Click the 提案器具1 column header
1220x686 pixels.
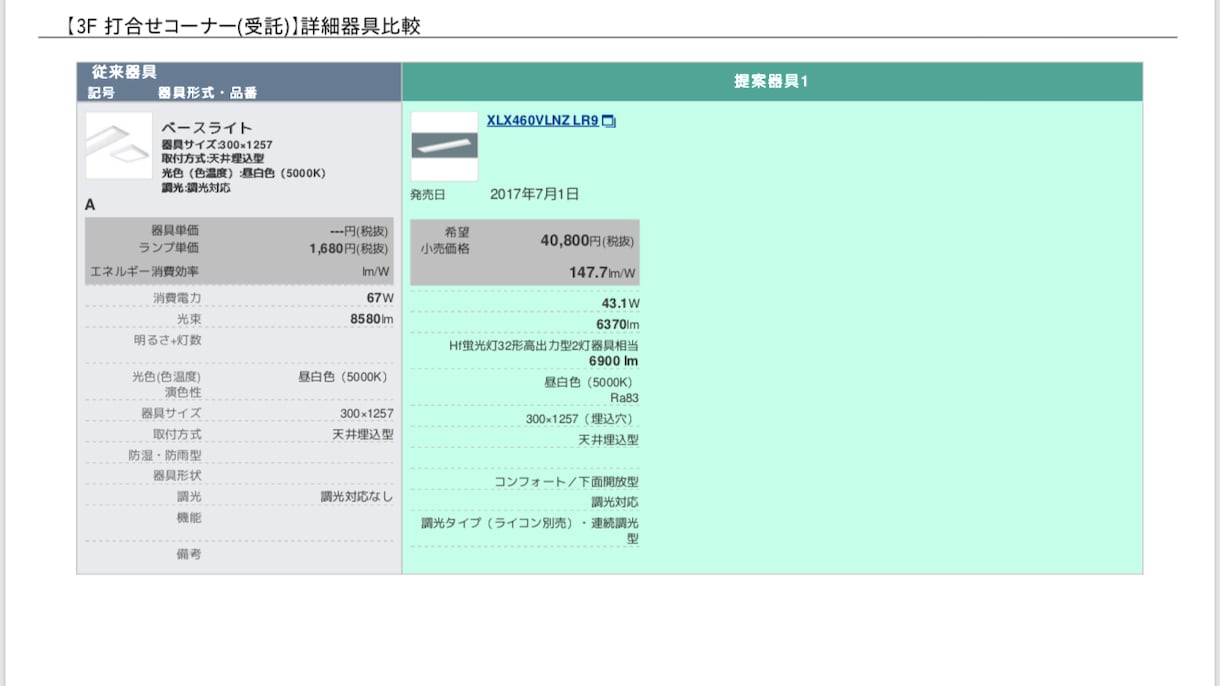(771, 82)
